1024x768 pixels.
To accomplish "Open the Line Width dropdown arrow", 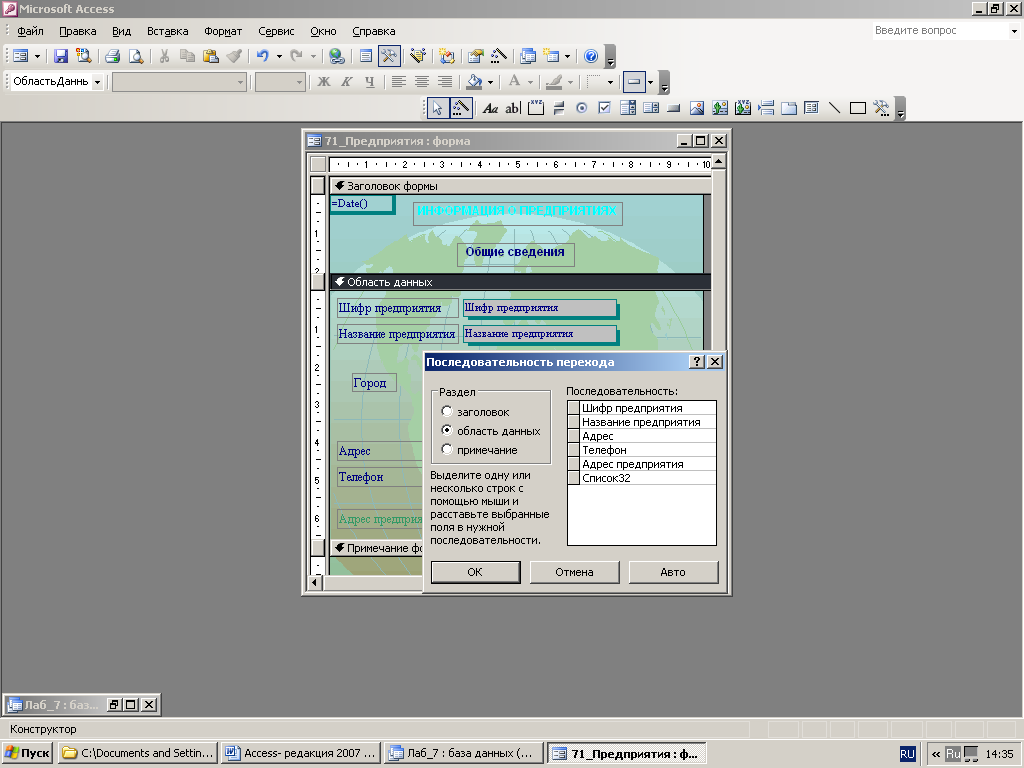I will click(x=610, y=82).
